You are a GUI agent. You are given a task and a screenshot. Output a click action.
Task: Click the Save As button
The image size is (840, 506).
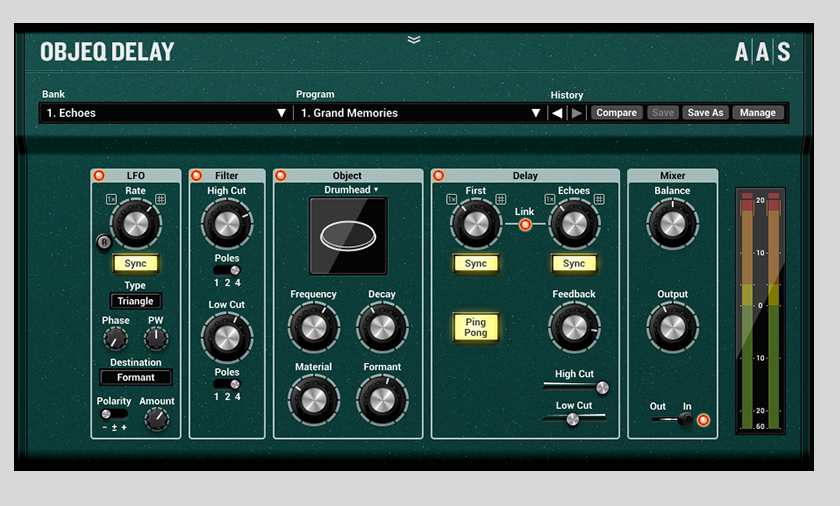tap(705, 113)
